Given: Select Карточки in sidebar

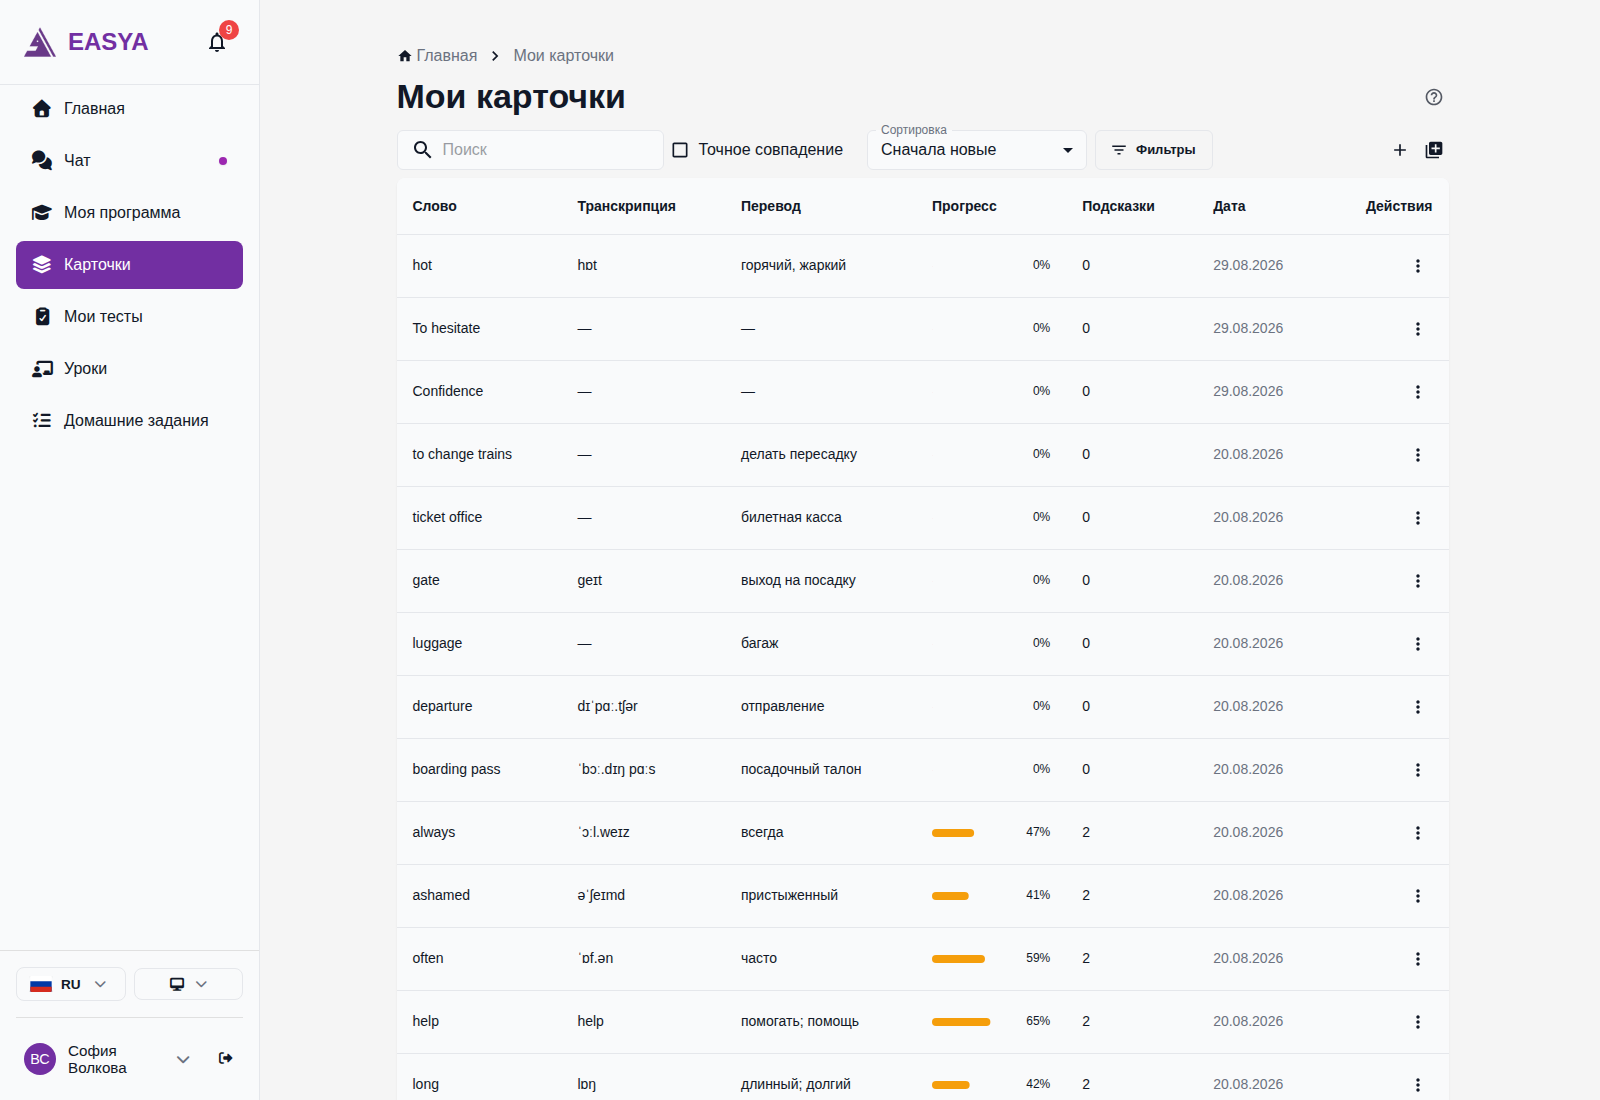Looking at the screenshot, I should coord(129,265).
